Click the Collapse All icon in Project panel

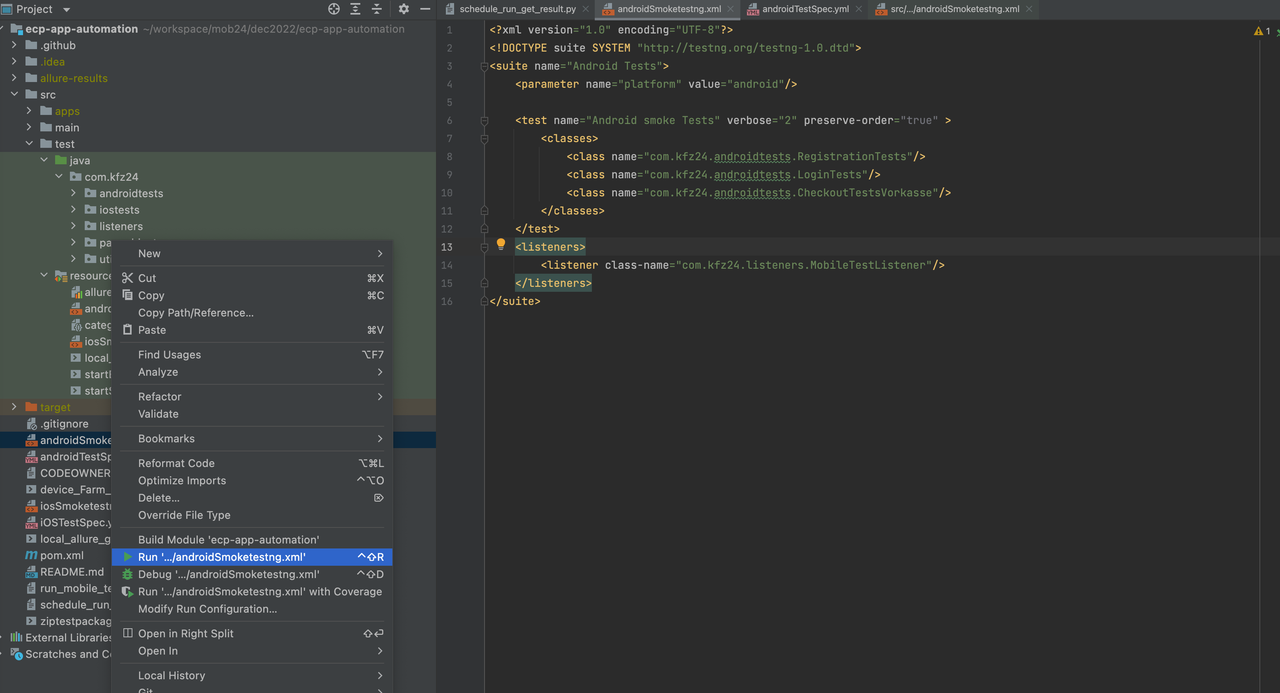(377, 9)
